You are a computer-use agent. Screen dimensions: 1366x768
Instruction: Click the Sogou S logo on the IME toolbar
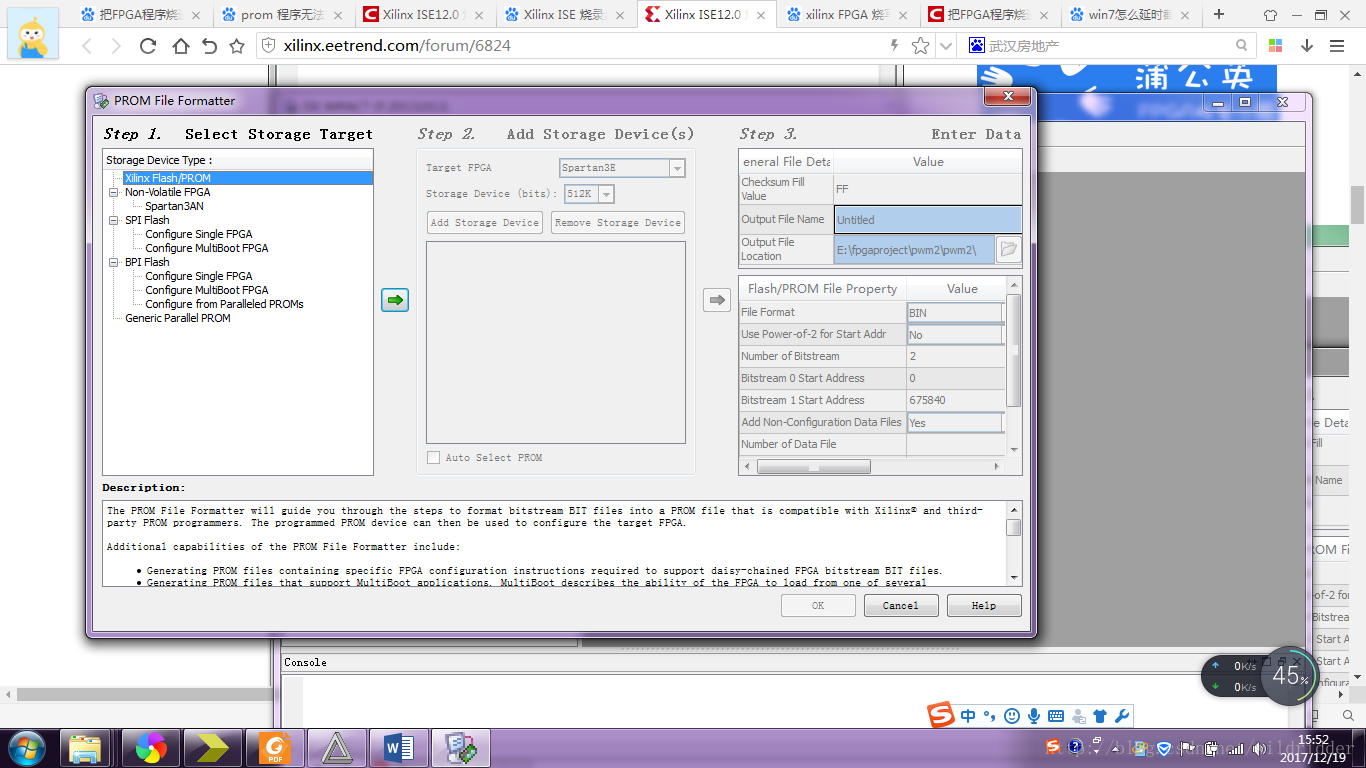[x=940, y=716]
